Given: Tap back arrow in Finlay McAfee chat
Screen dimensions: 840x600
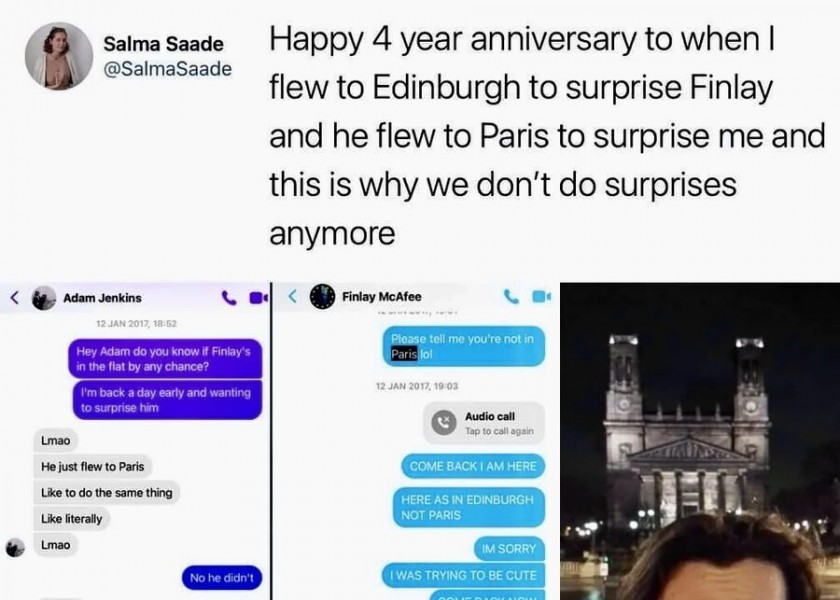Looking at the screenshot, I should click(x=293, y=296).
